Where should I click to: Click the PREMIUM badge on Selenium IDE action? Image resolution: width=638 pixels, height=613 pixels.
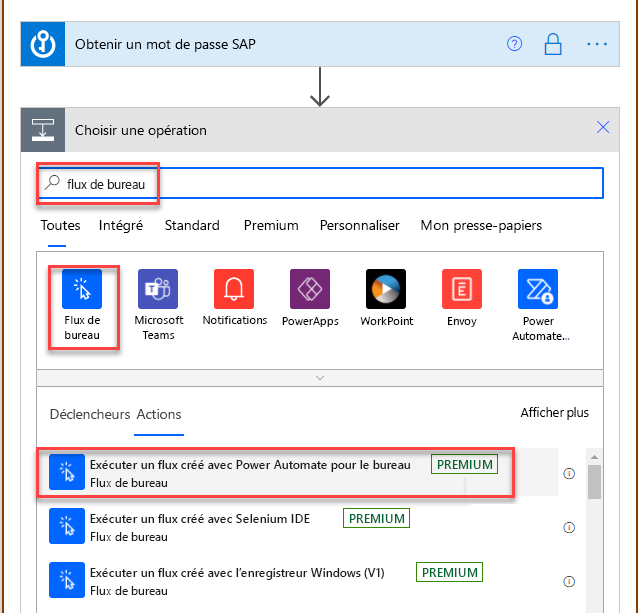click(376, 518)
